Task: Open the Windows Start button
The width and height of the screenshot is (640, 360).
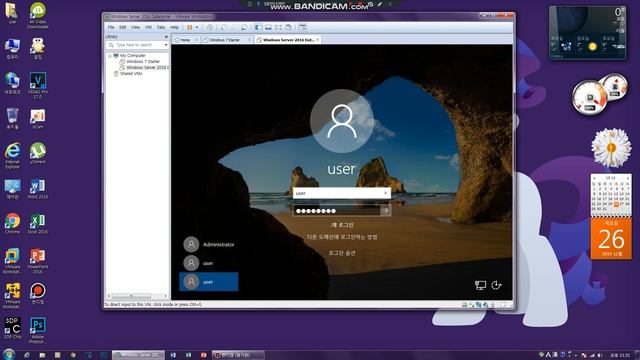Action: pos(9,354)
